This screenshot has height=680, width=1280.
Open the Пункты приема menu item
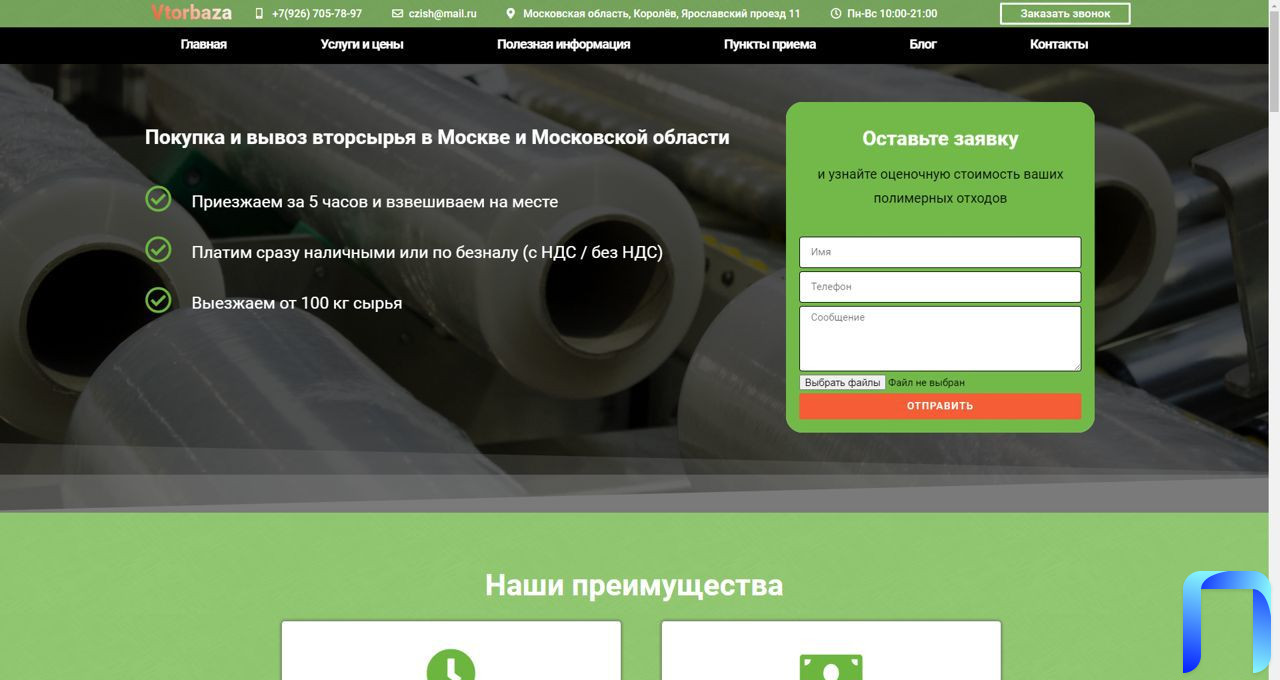click(770, 44)
